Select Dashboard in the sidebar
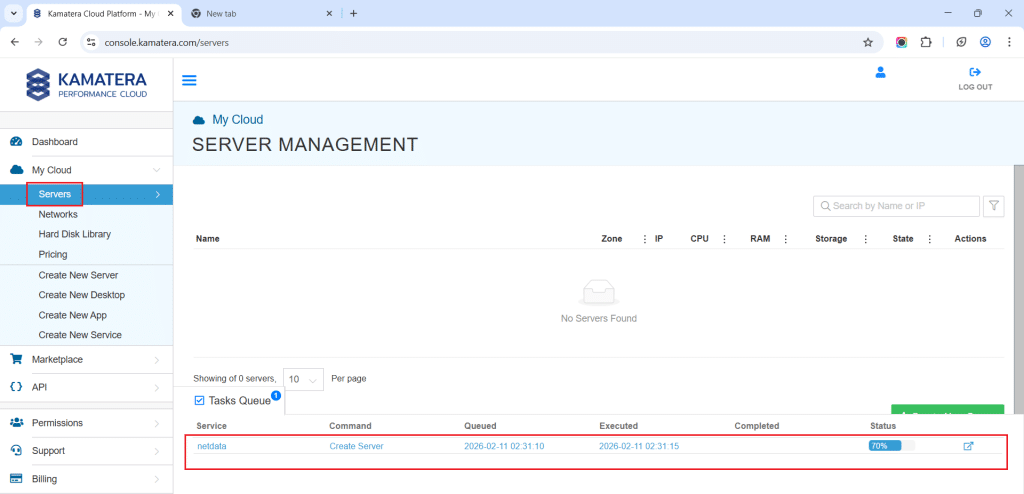This screenshot has height=494, width=1024. pyautogui.click(x=55, y=142)
